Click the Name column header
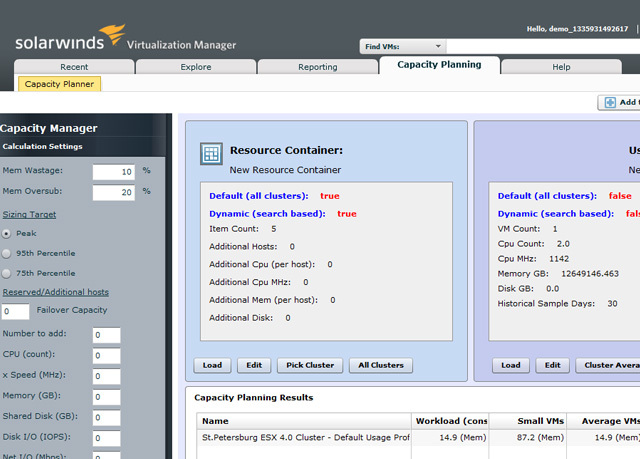The image size is (640, 459). click(304, 421)
